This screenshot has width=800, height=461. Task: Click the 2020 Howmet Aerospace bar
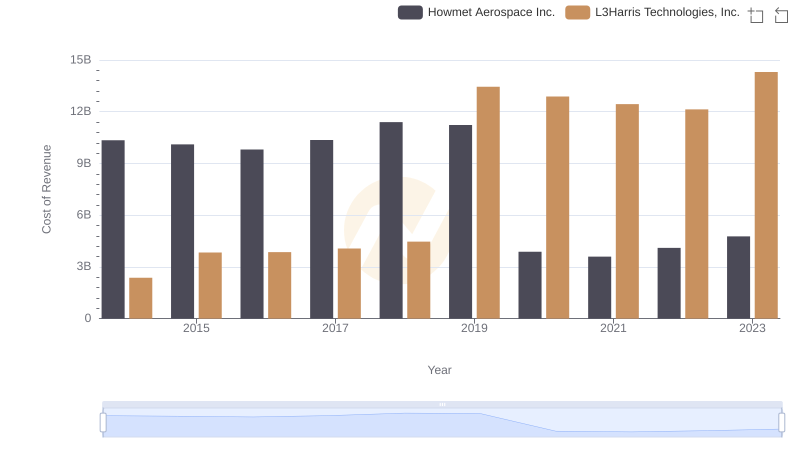tap(530, 285)
